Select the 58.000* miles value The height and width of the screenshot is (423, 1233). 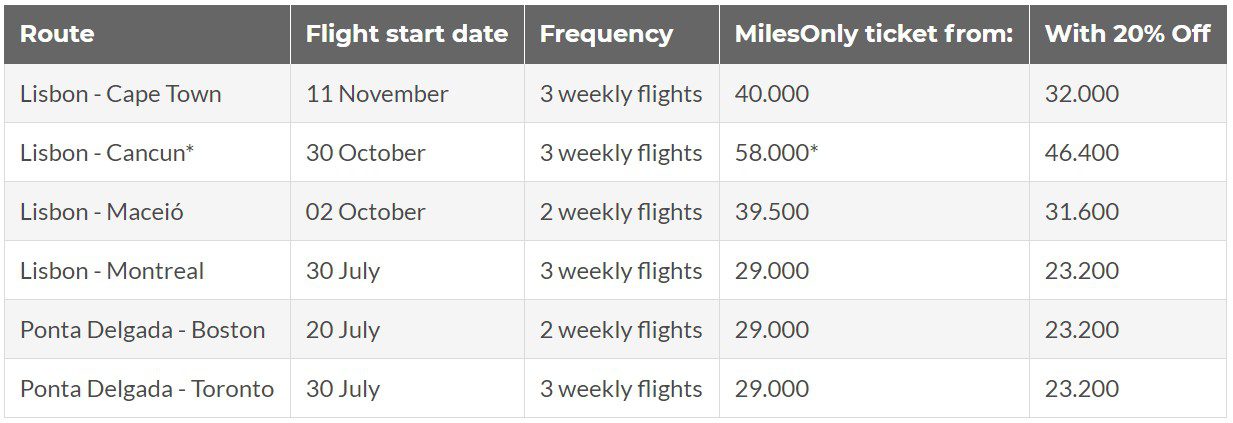tap(777, 153)
